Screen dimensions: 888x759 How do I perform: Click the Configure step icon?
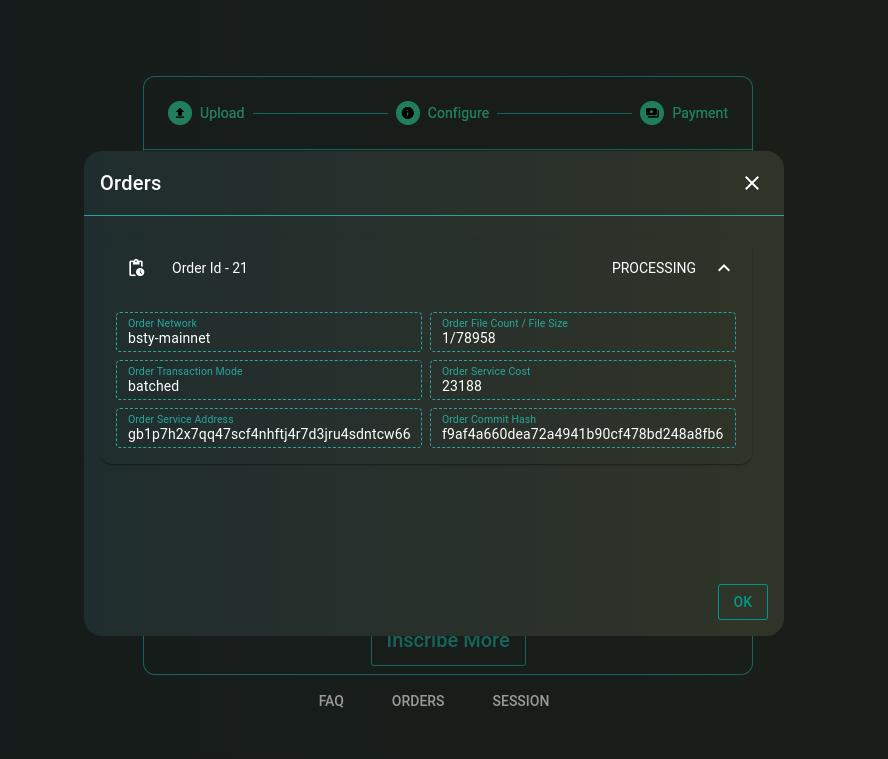[408, 113]
